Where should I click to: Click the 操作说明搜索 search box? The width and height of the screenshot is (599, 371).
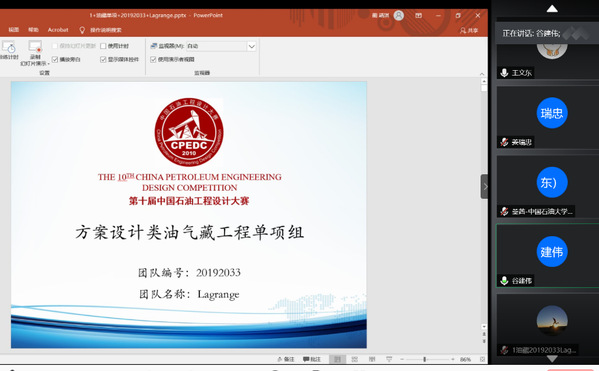pyautogui.click(x=106, y=30)
